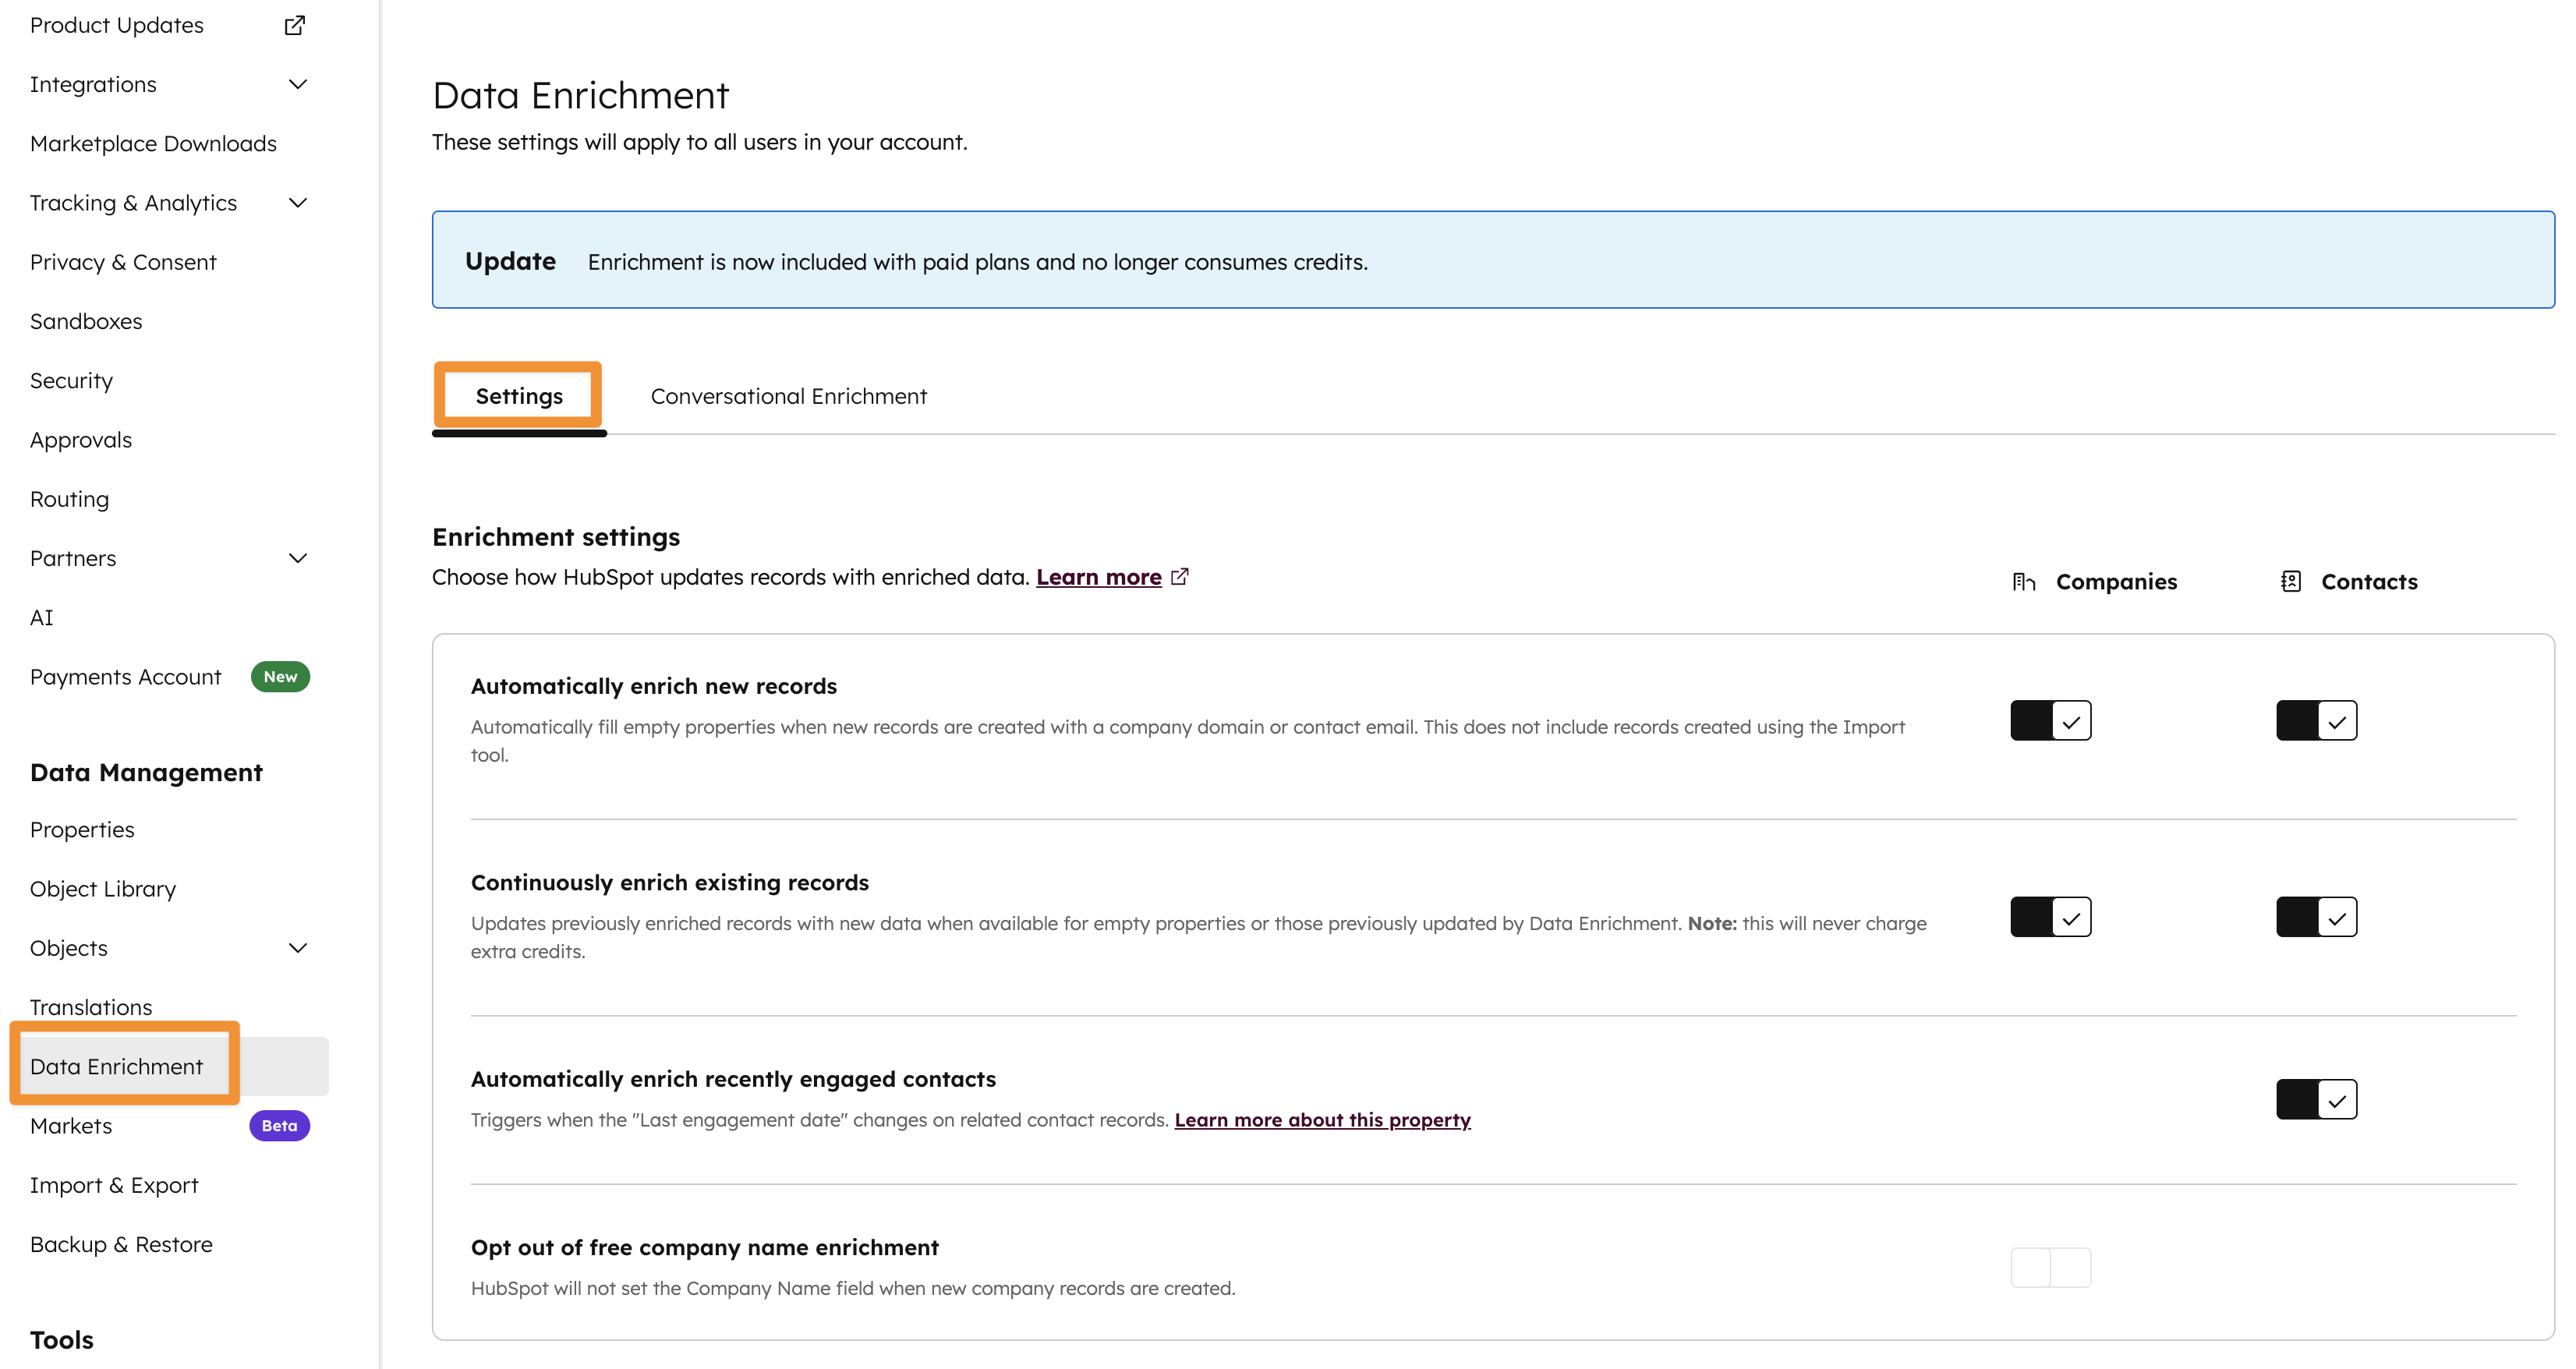2576x1369 pixels.
Task: Switch to the Settings tab
Action: (x=519, y=396)
